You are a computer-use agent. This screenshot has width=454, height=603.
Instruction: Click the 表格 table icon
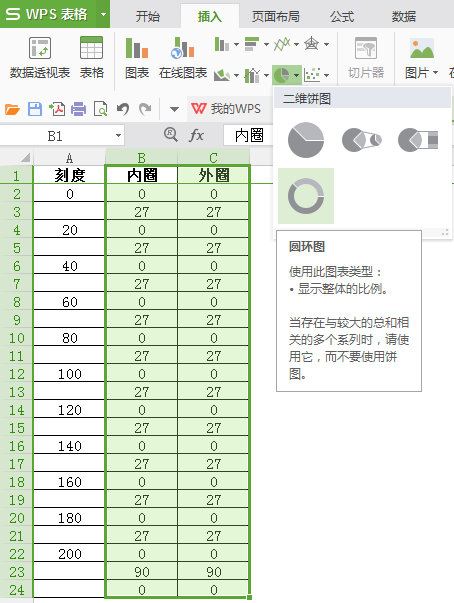(x=91, y=58)
